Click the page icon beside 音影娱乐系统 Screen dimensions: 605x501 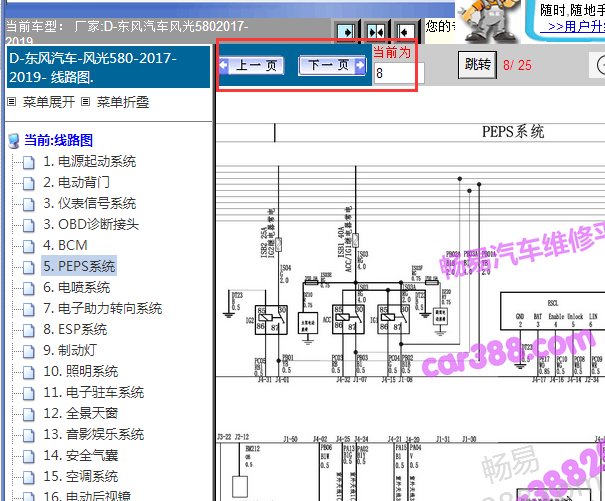point(29,435)
